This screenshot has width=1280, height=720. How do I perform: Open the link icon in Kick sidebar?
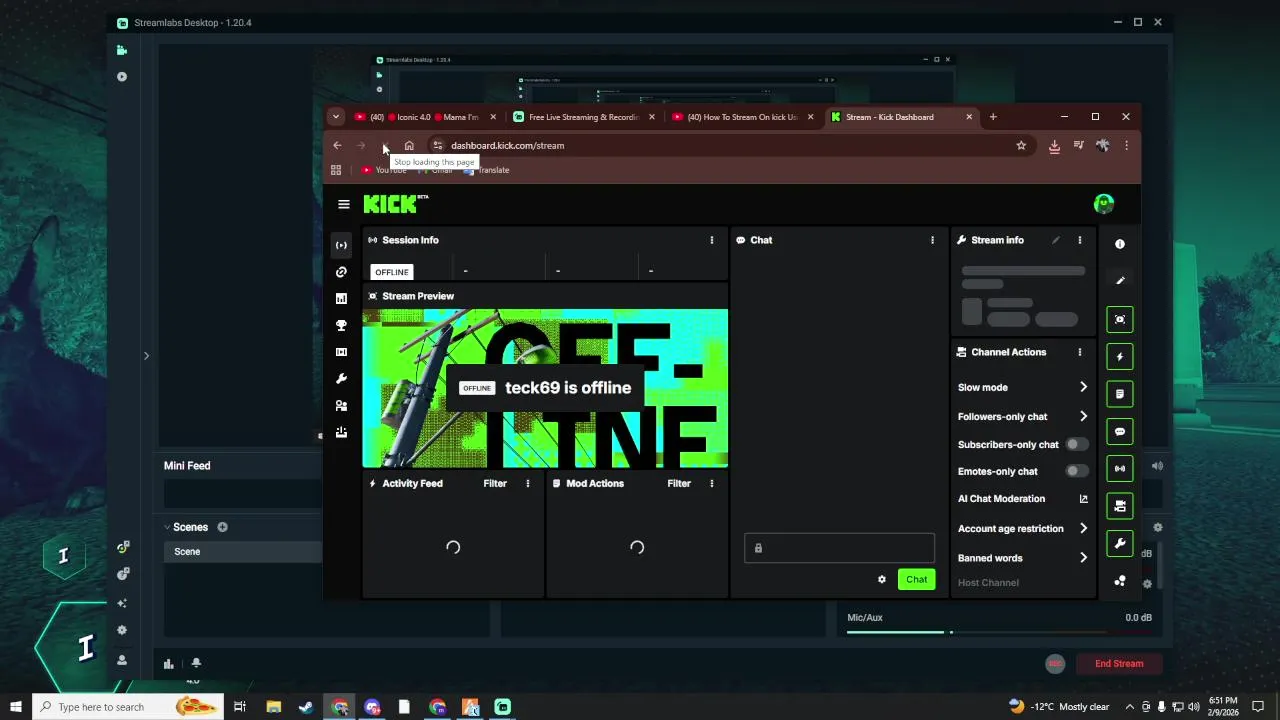(341, 272)
